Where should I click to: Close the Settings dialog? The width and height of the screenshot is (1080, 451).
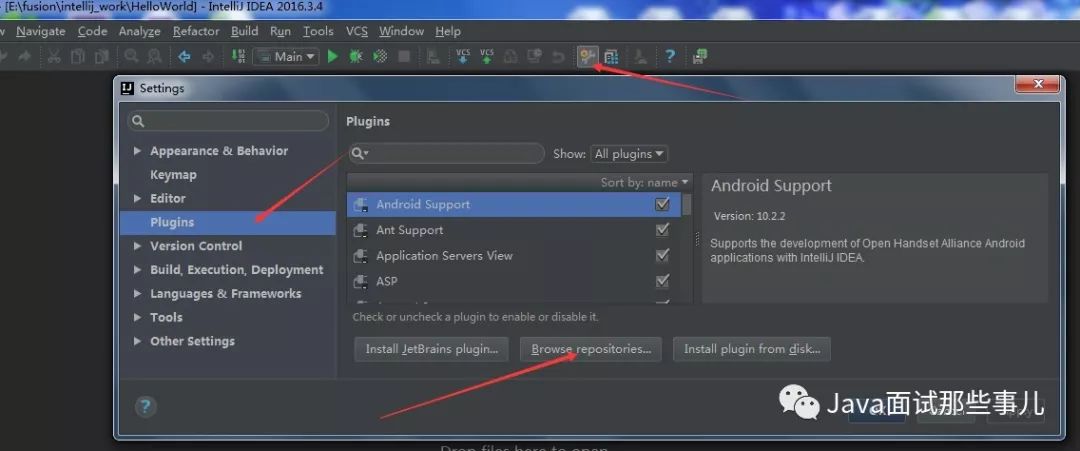[1038, 84]
